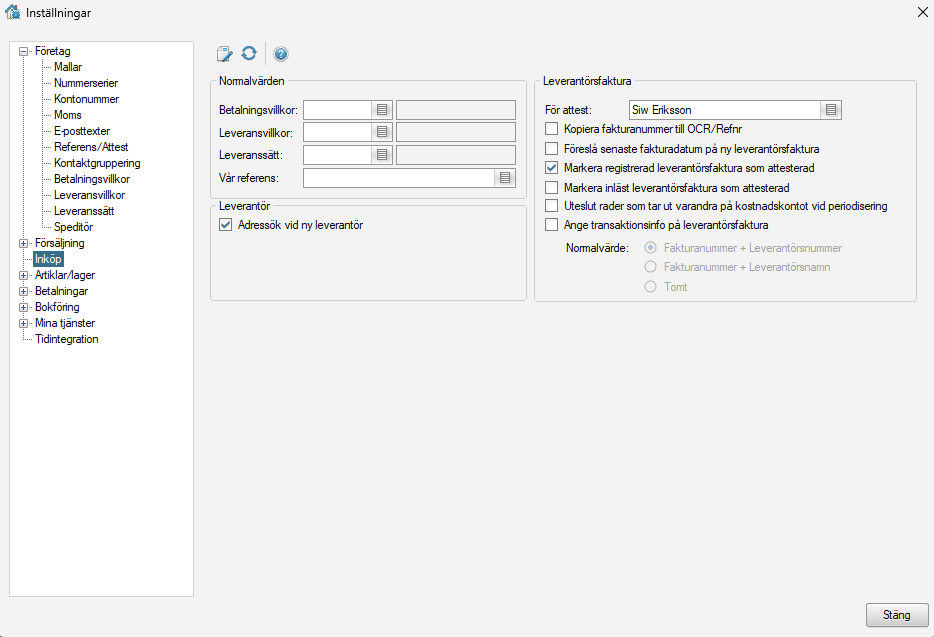Image resolution: width=934 pixels, height=637 pixels.
Task: Open Leveranssätt lookup list icon
Action: 382,155
